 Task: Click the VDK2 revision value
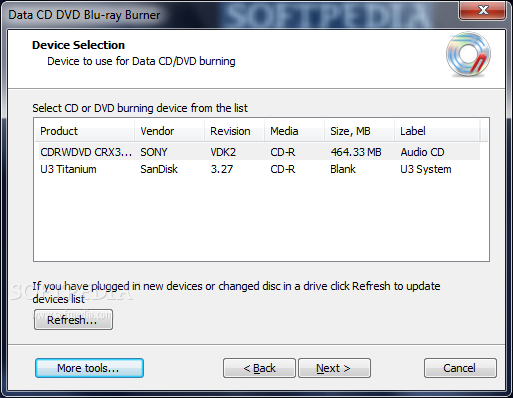(223, 152)
